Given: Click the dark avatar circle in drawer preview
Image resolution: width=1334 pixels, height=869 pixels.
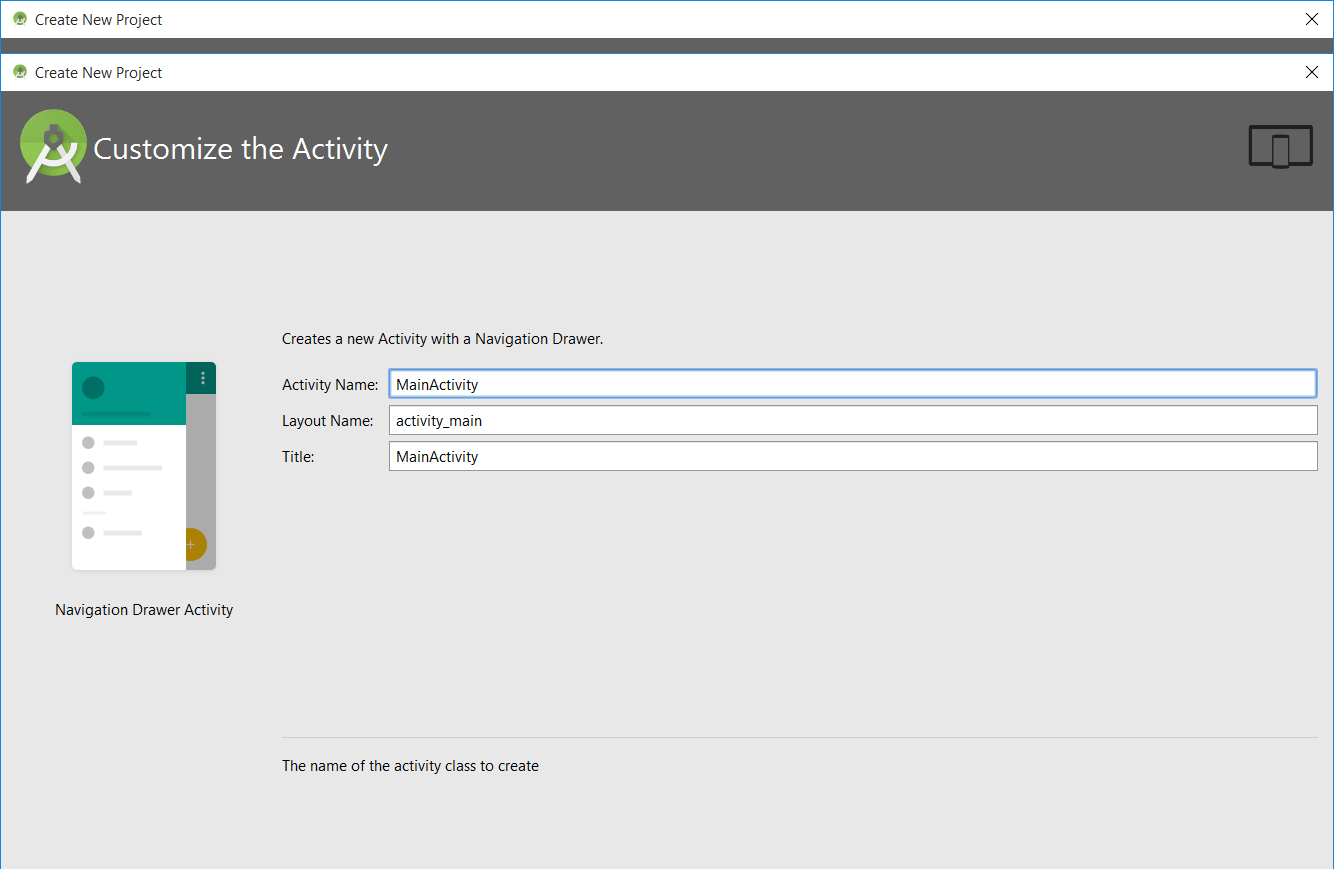Looking at the screenshot, I should pos(93,388).
